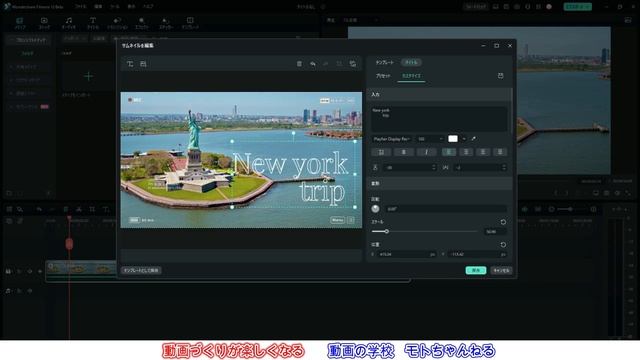Reset the scale value

[x=503, y=222]
